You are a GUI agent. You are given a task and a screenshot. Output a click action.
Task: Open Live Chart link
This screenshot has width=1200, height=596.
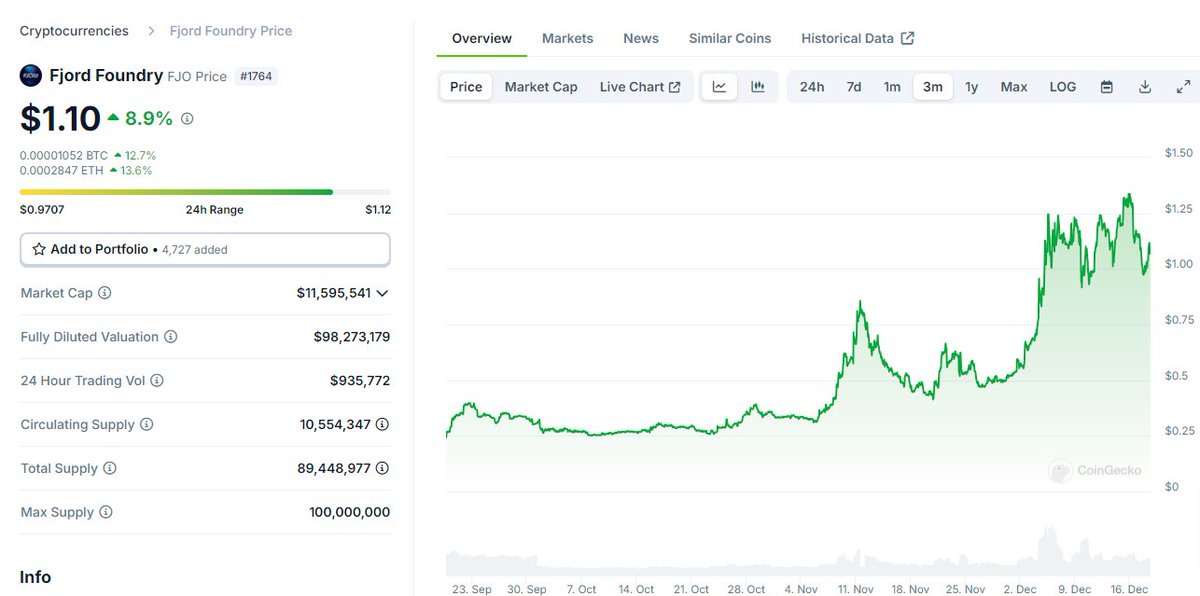640,87
